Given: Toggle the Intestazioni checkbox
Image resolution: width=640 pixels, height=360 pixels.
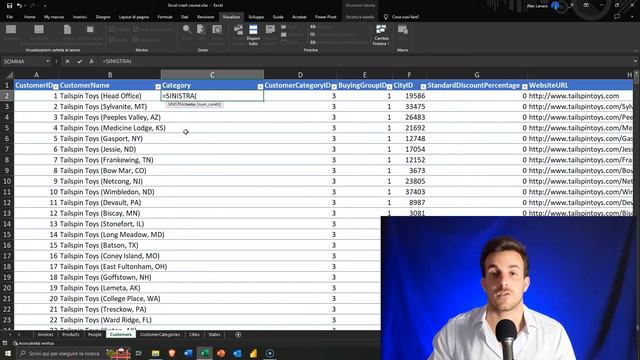Looking at the screenshot, I should coord(136,40).
